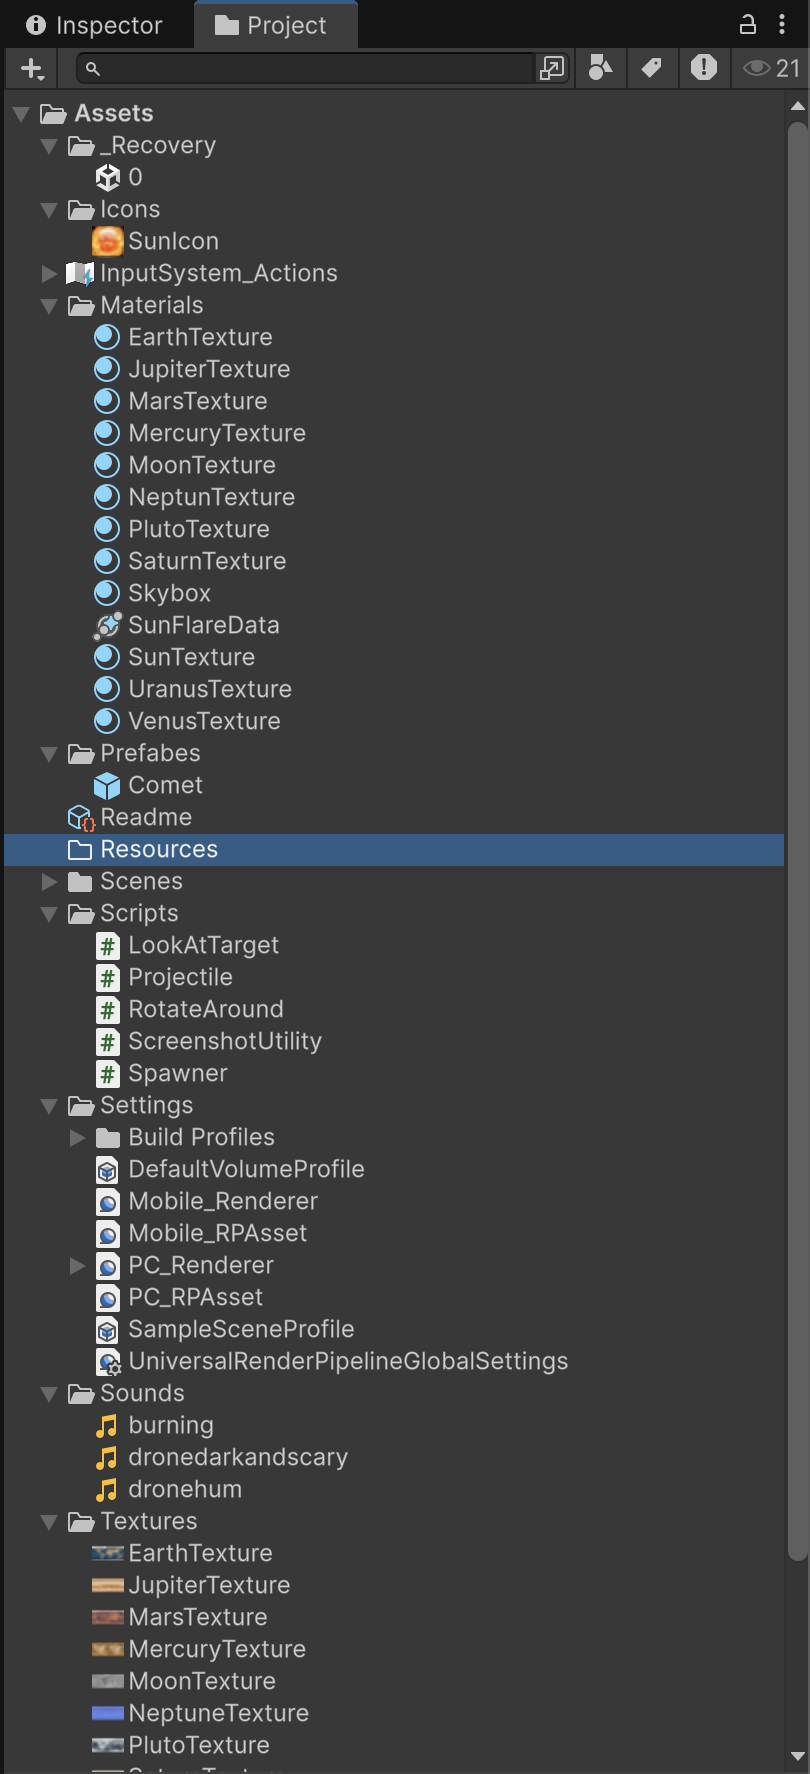Click the open-in-search-window icon in search field
The width and height of the screenshot is (810, 1774).
click(x=551, y=68)
